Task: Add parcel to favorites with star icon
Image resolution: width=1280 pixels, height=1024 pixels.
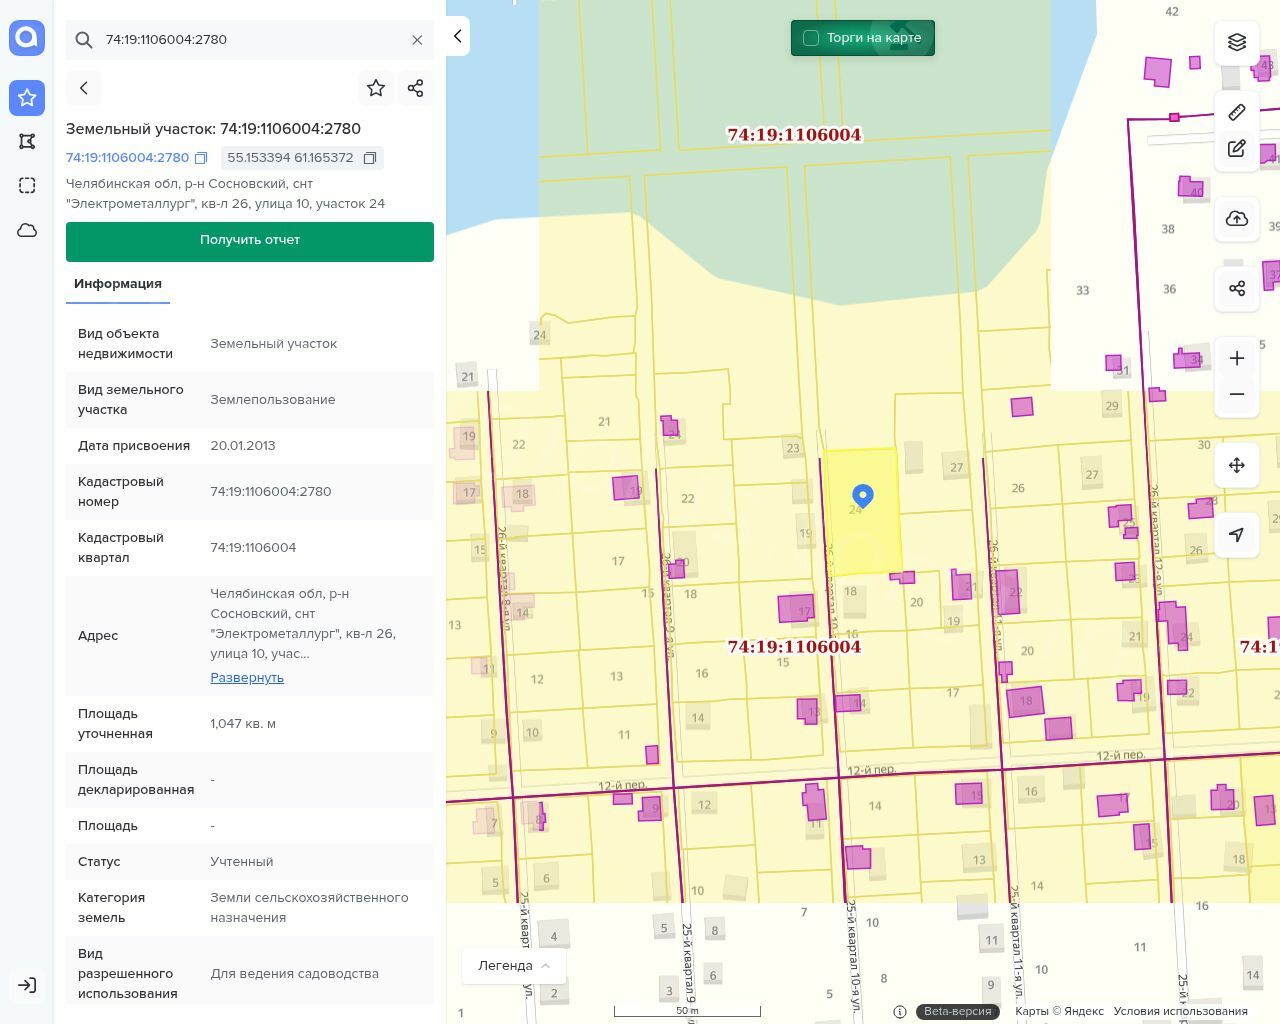Action: 376,88
